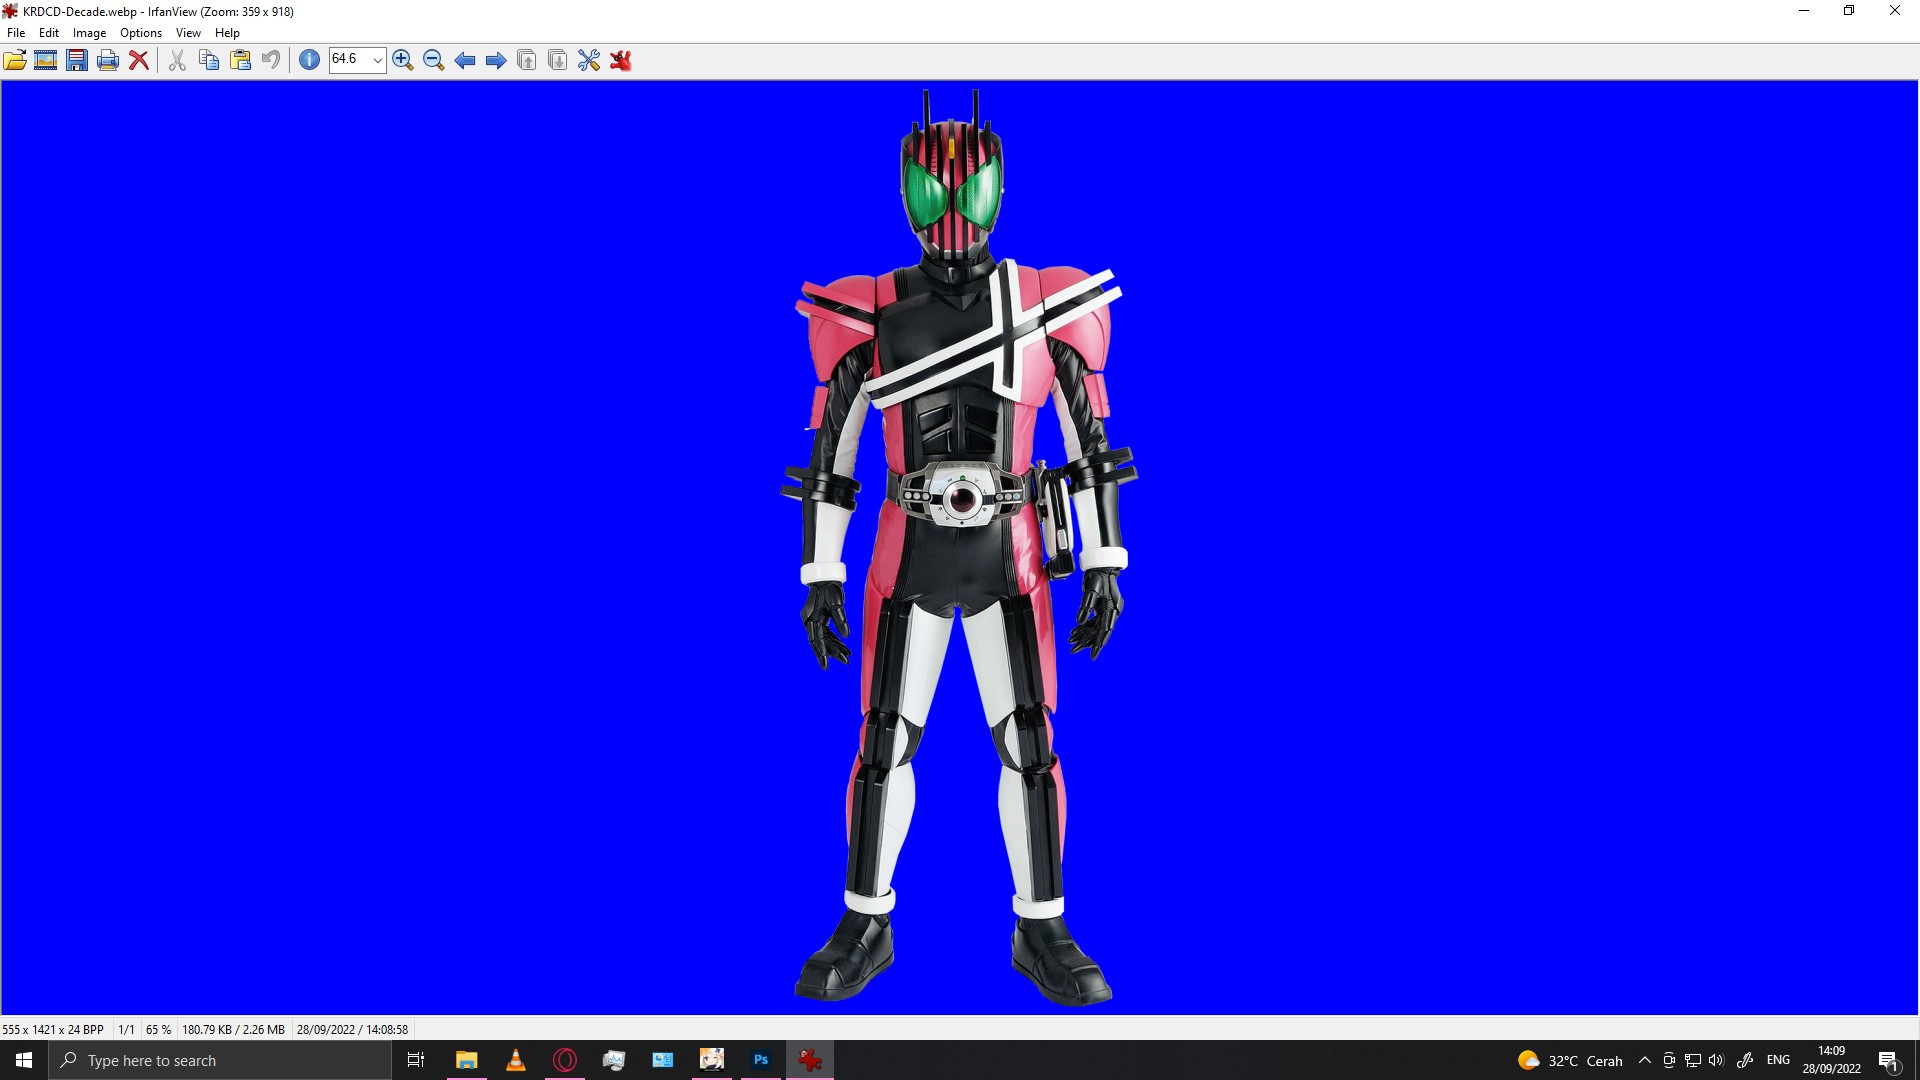The image size is (1920, 1080).
Task: Open file using the folder toolbar icon
Action: point(15,60)
